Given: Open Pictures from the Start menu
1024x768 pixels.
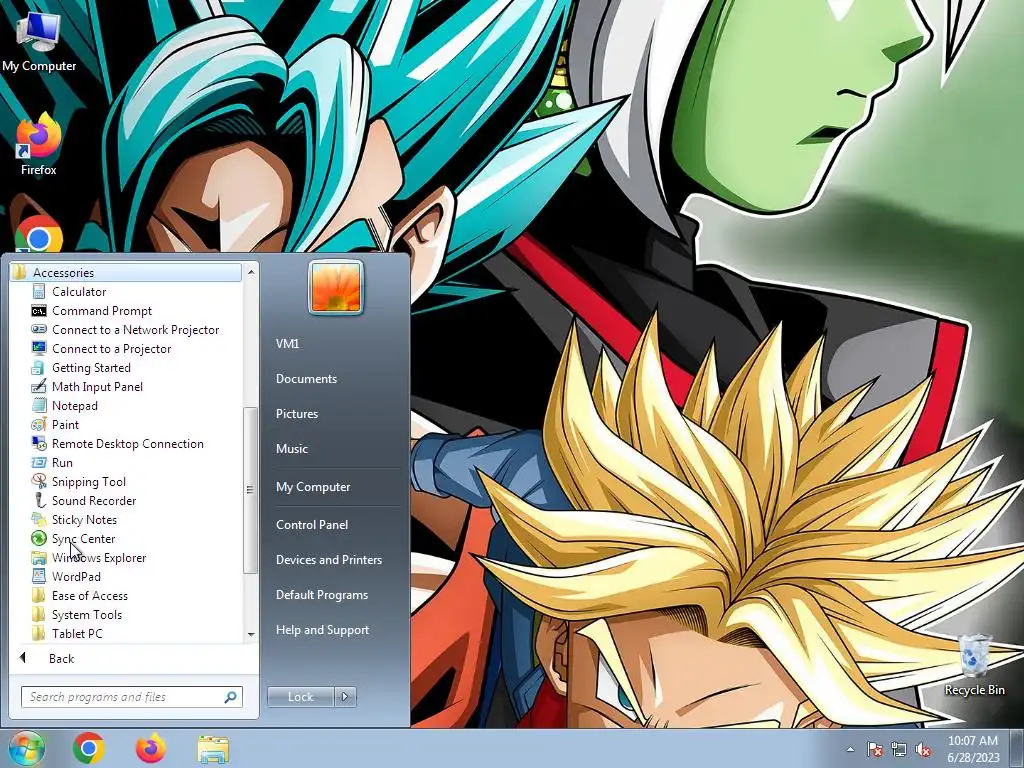Looking at the screenshot, I should [297, 413].
